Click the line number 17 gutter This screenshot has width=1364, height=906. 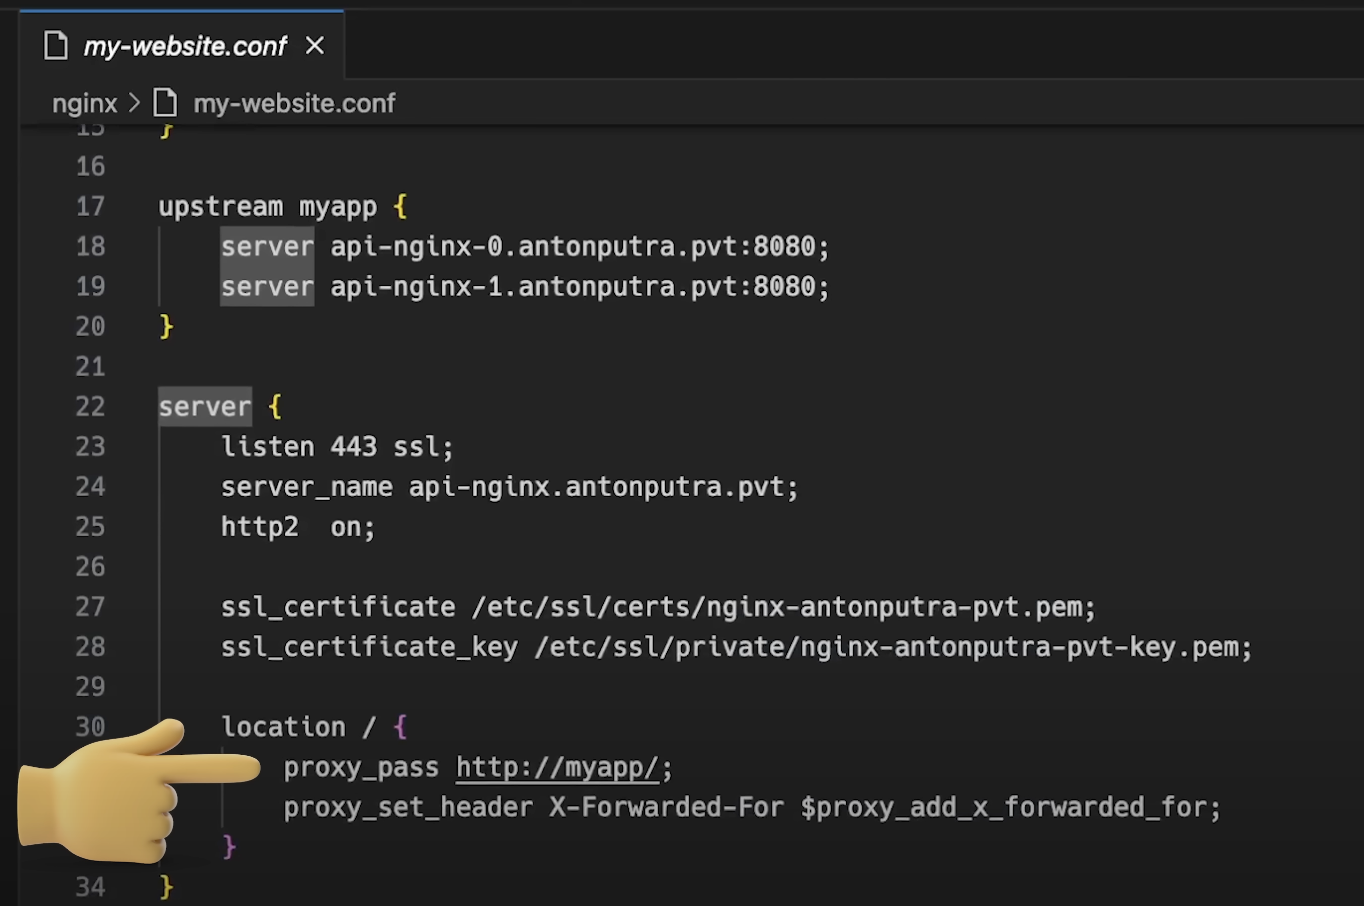point(90,207)
